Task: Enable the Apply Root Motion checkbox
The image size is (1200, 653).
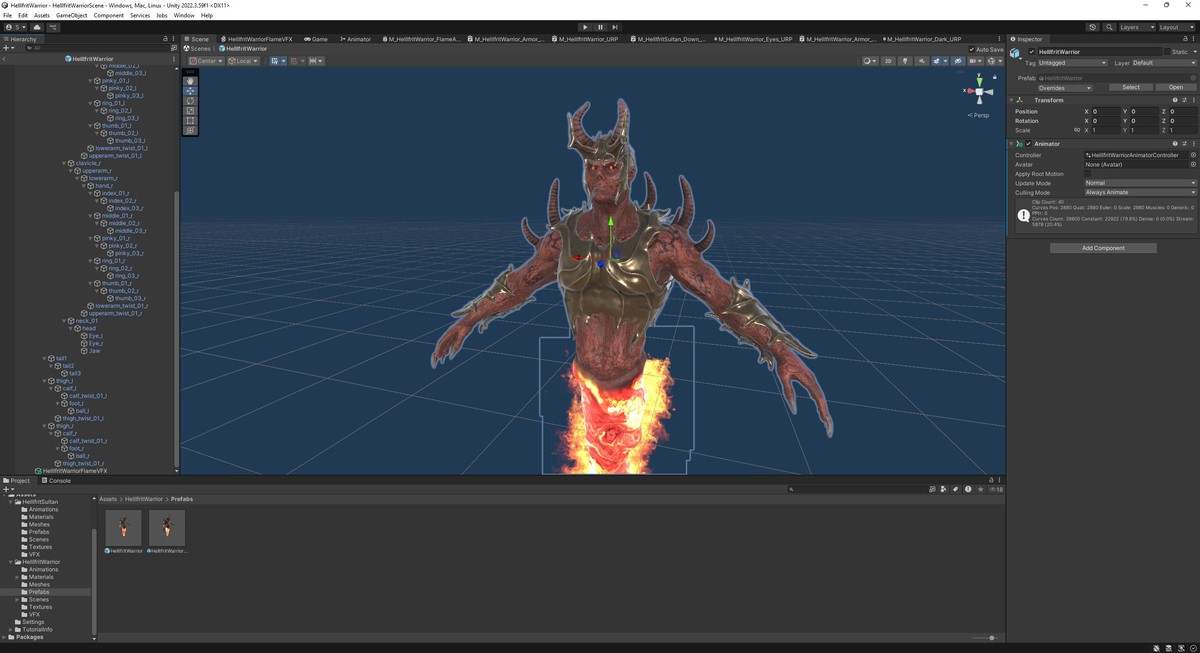Action: coord(1088,174)
